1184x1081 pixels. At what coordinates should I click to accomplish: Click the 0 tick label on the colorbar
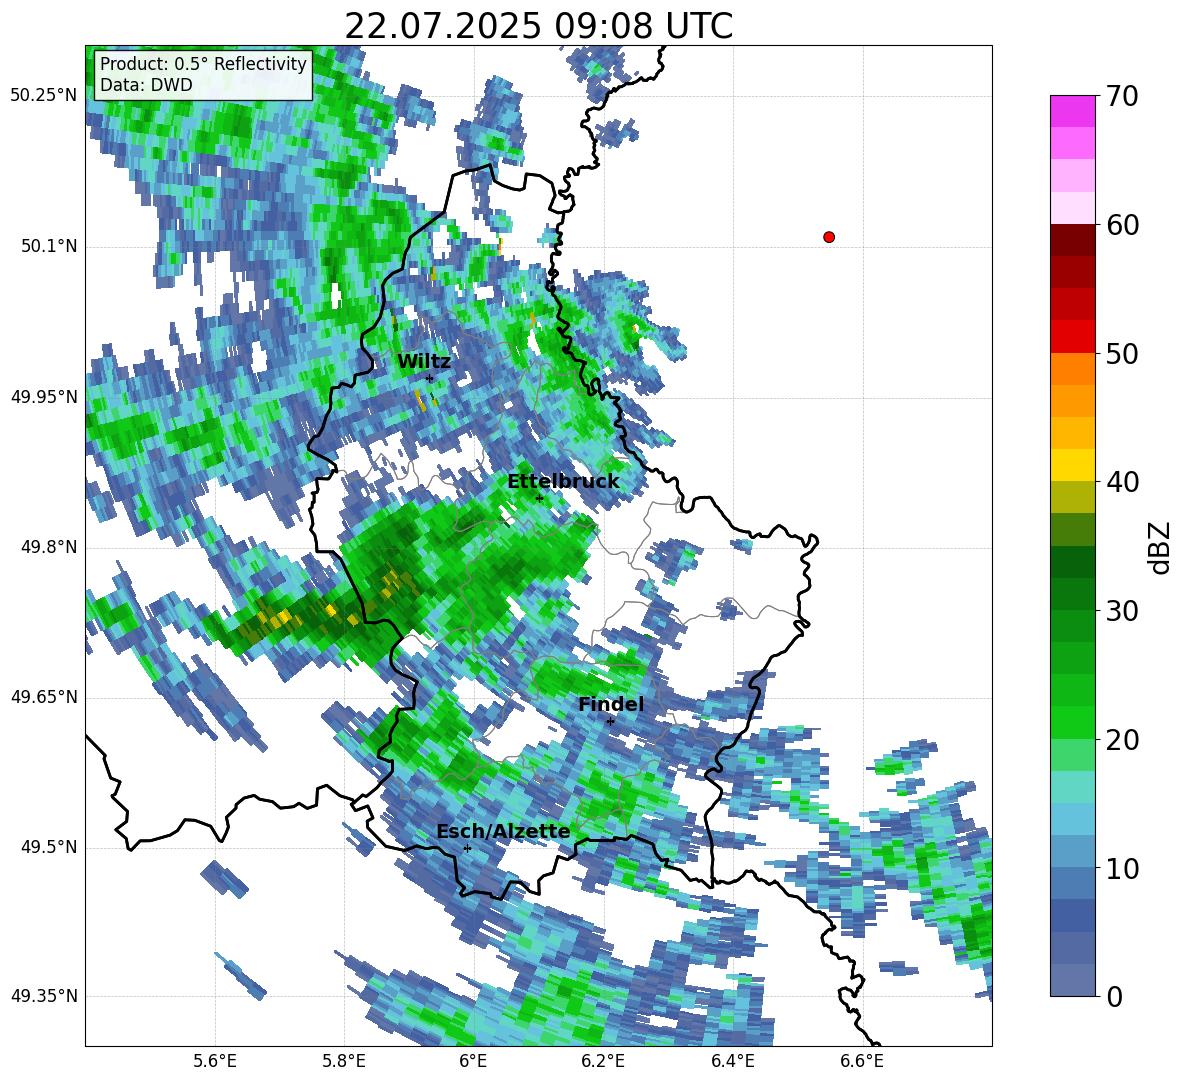pyautogui.click(x=1114, y=997)
